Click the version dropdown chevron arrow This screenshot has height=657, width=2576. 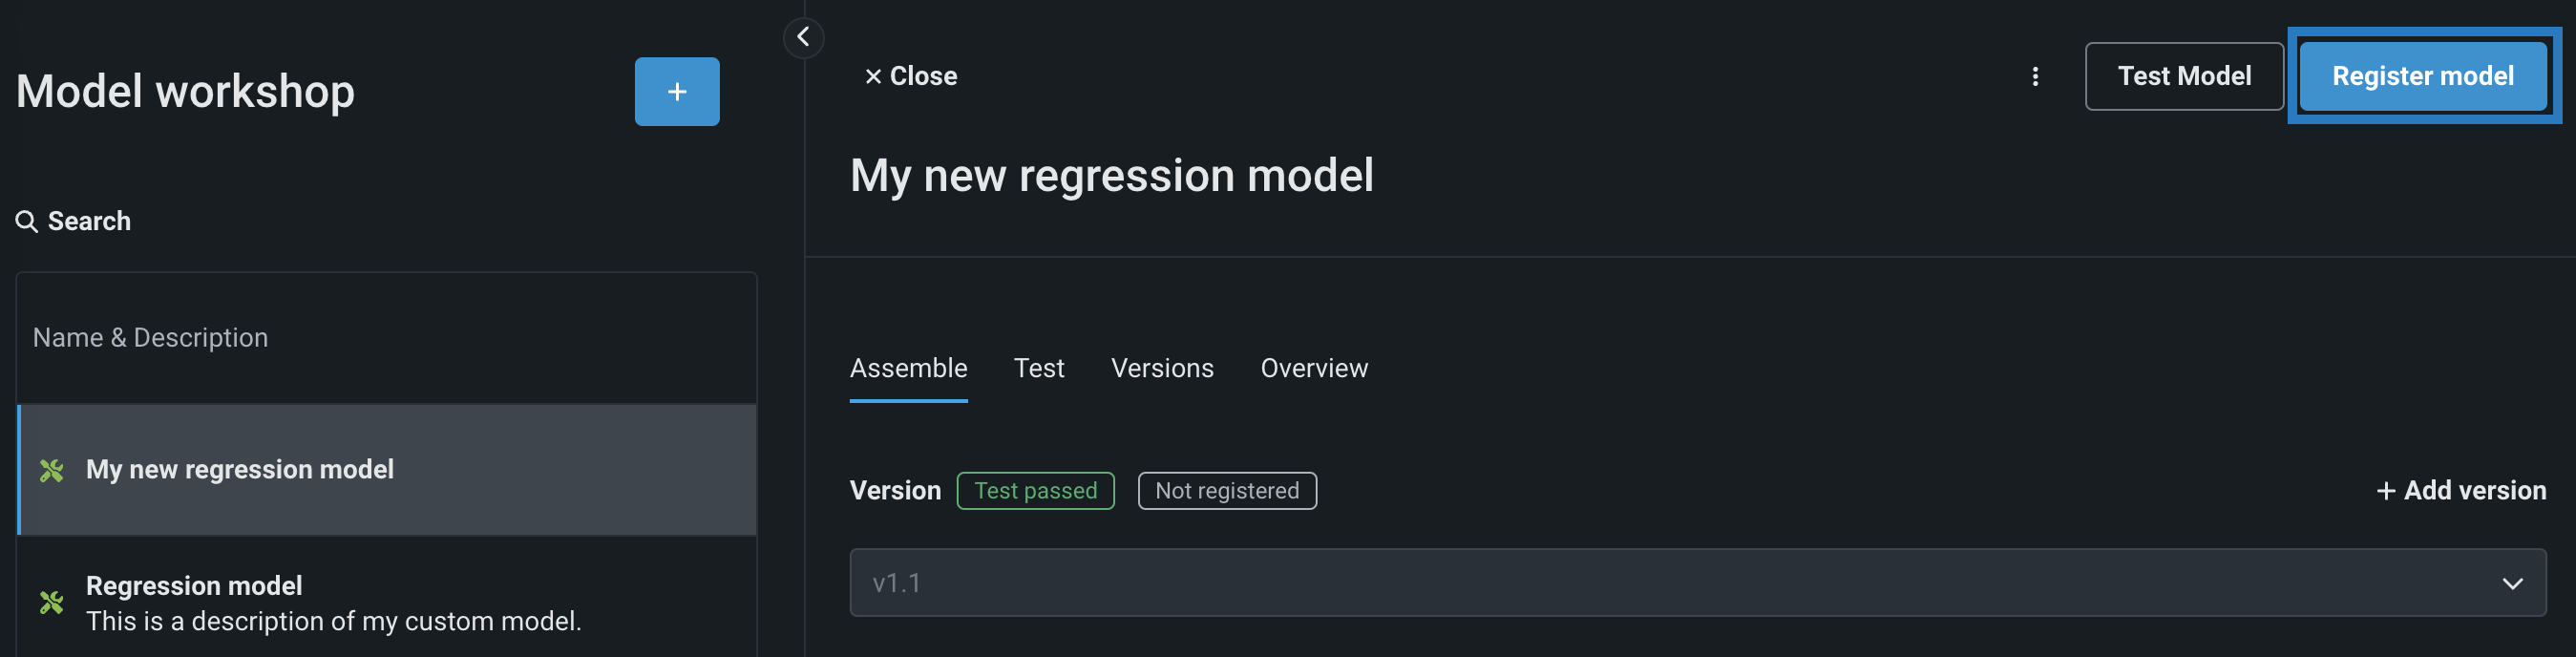coord(2512,583)
